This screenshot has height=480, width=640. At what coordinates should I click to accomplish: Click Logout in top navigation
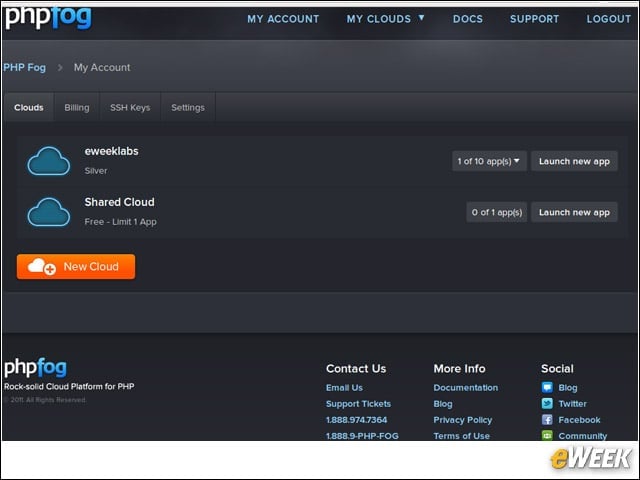609,19
